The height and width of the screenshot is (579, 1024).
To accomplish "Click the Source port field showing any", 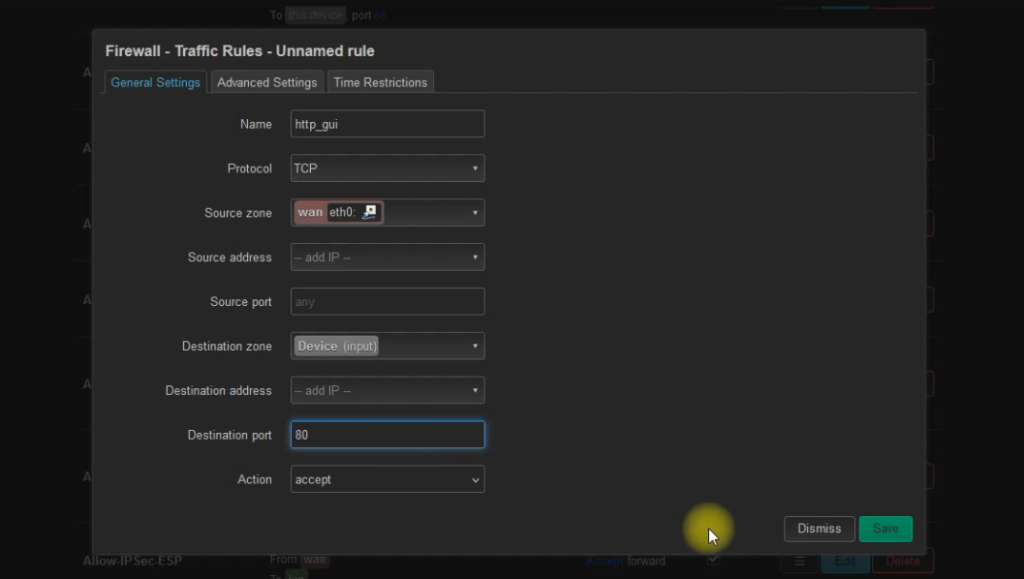I will [x=387, y=301].
